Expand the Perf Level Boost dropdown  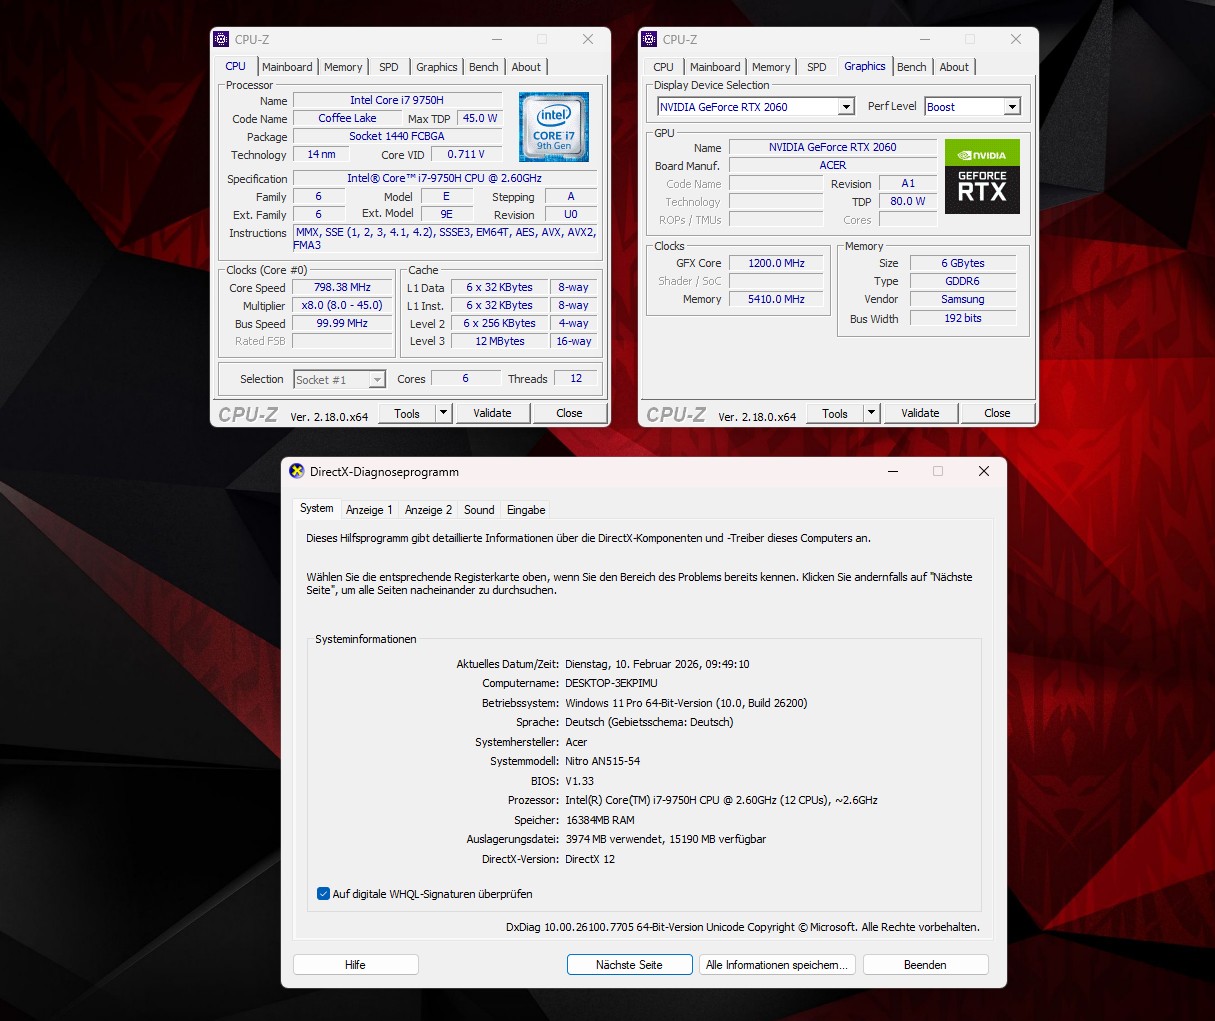(1011, 107)
